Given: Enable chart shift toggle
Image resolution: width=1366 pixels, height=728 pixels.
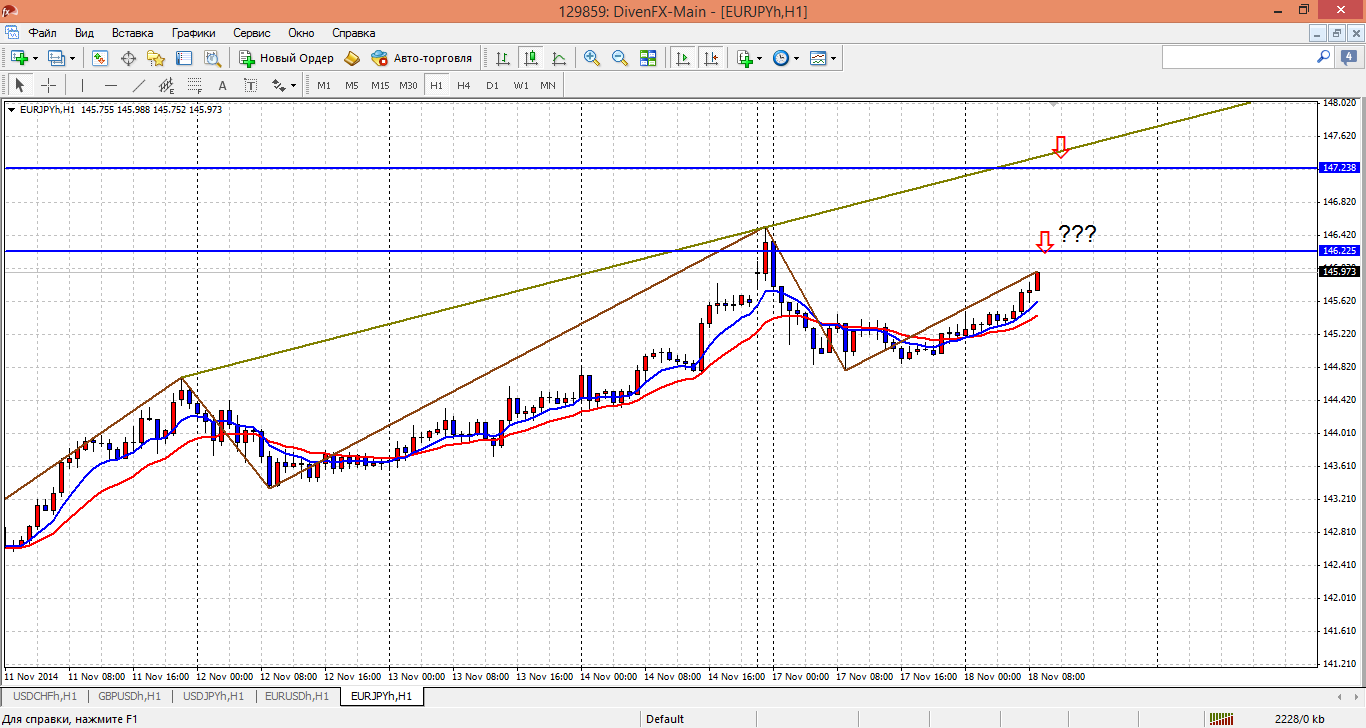Looking at the screenshot, I should click(x=711, y=58).
